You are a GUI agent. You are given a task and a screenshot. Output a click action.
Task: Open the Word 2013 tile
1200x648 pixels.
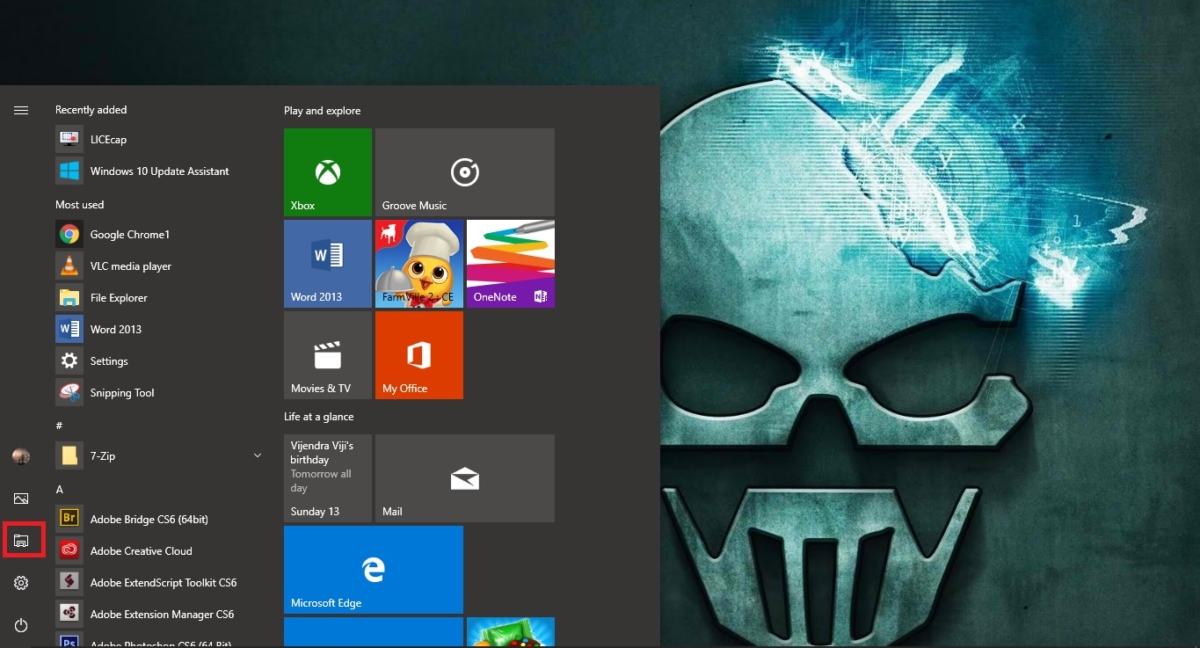pyautogui.click(x=327, y=263)
